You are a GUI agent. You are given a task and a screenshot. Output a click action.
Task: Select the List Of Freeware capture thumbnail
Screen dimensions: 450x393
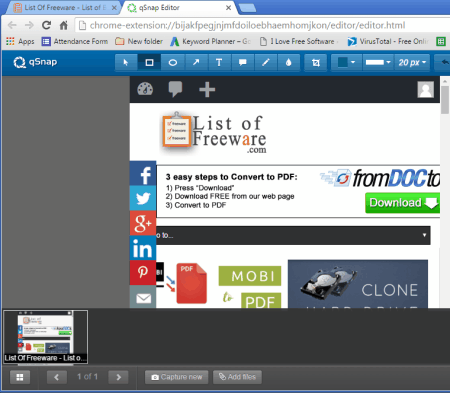[x=45, y=337]
